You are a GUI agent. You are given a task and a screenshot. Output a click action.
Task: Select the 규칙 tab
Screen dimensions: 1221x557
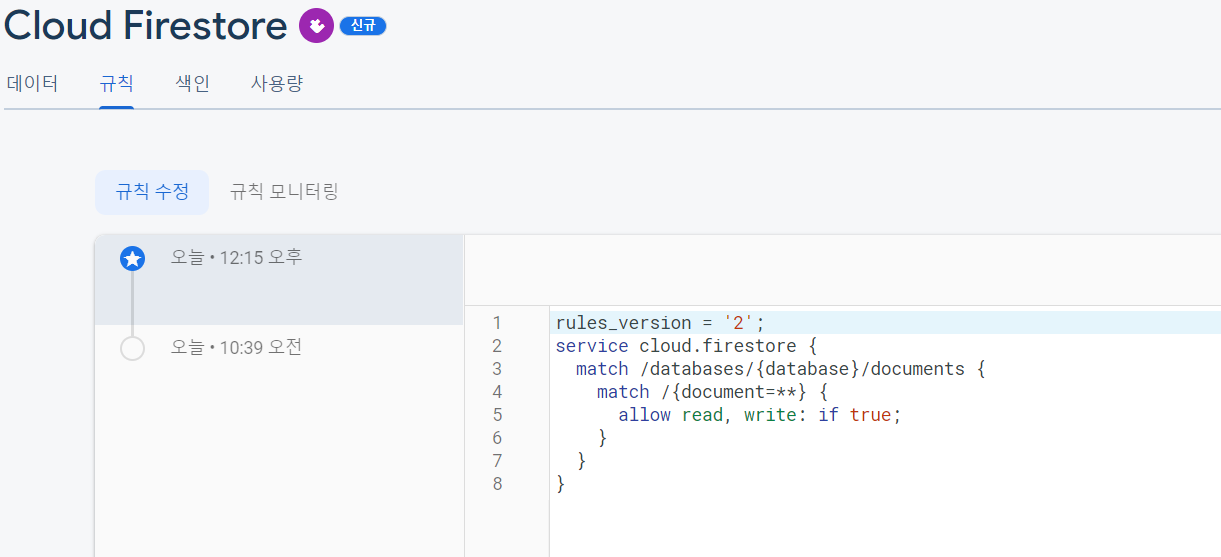point(116,84)
